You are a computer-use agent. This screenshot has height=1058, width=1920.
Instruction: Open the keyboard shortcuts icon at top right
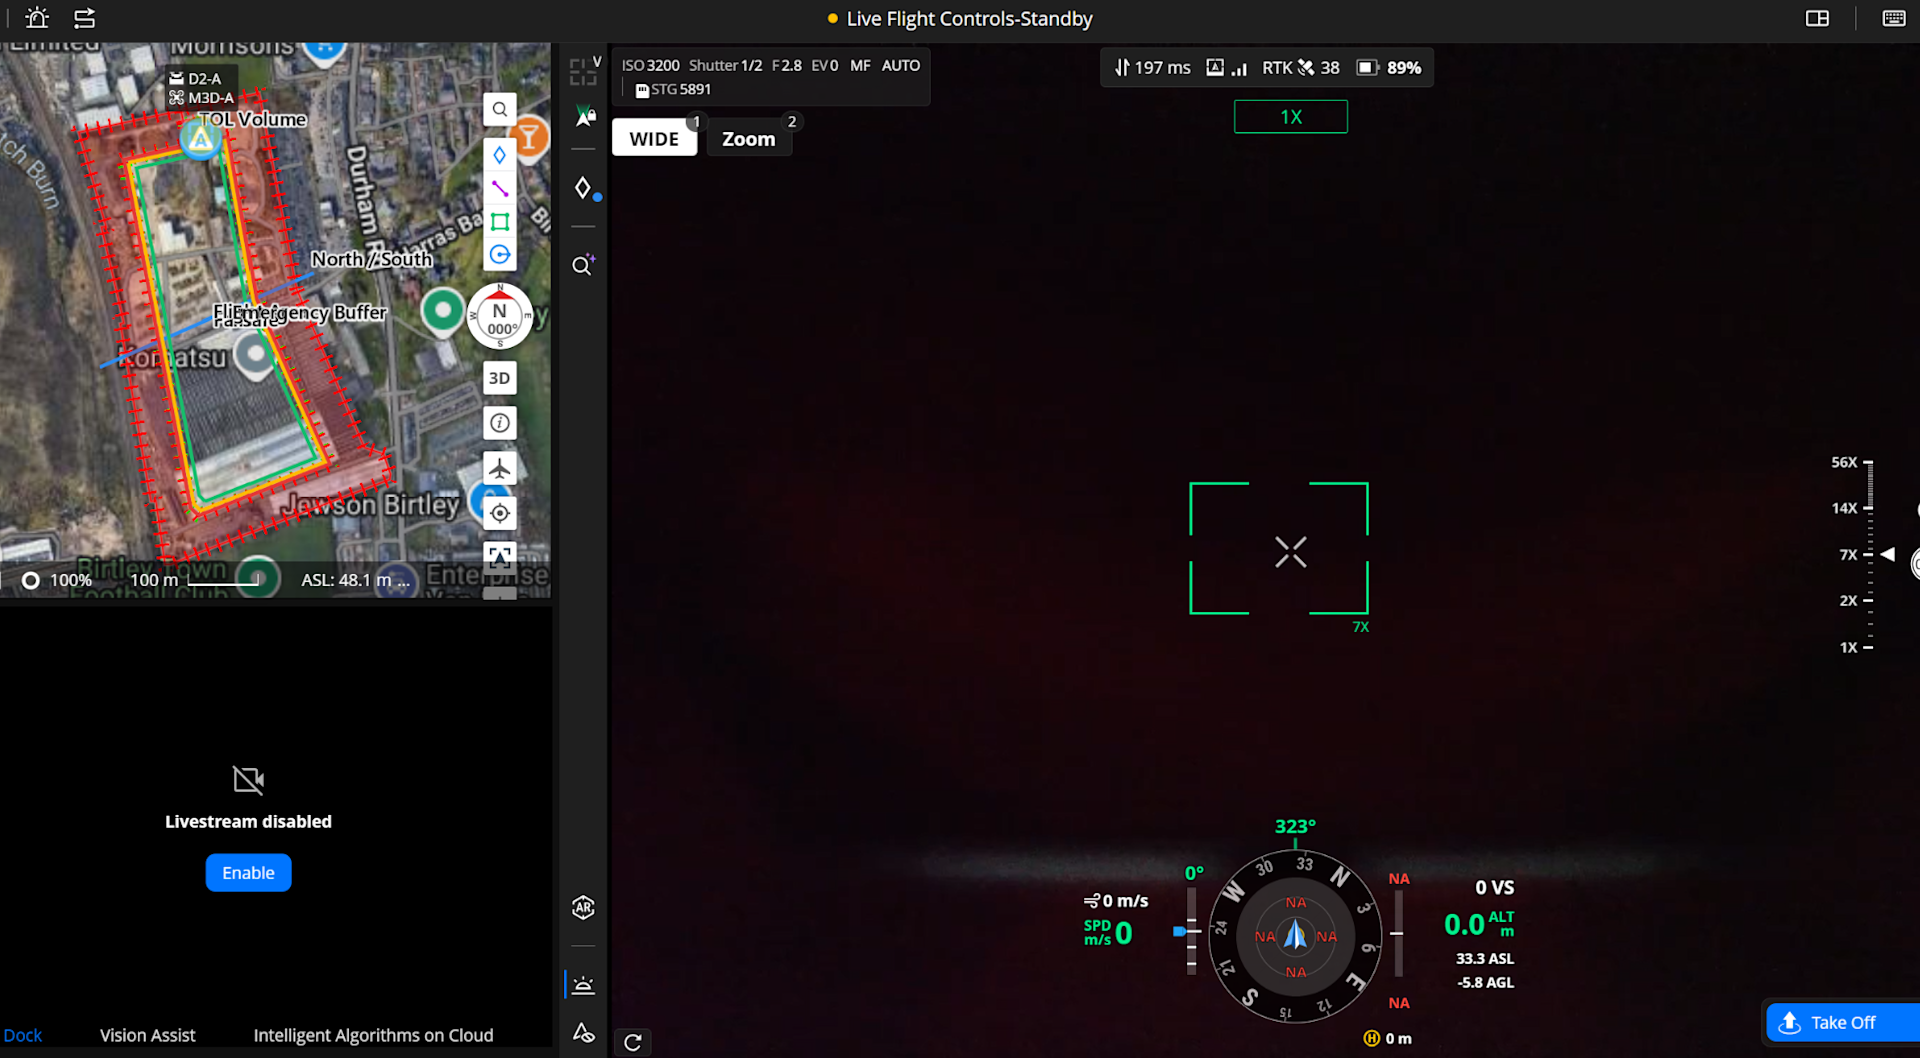(1893, 18)
